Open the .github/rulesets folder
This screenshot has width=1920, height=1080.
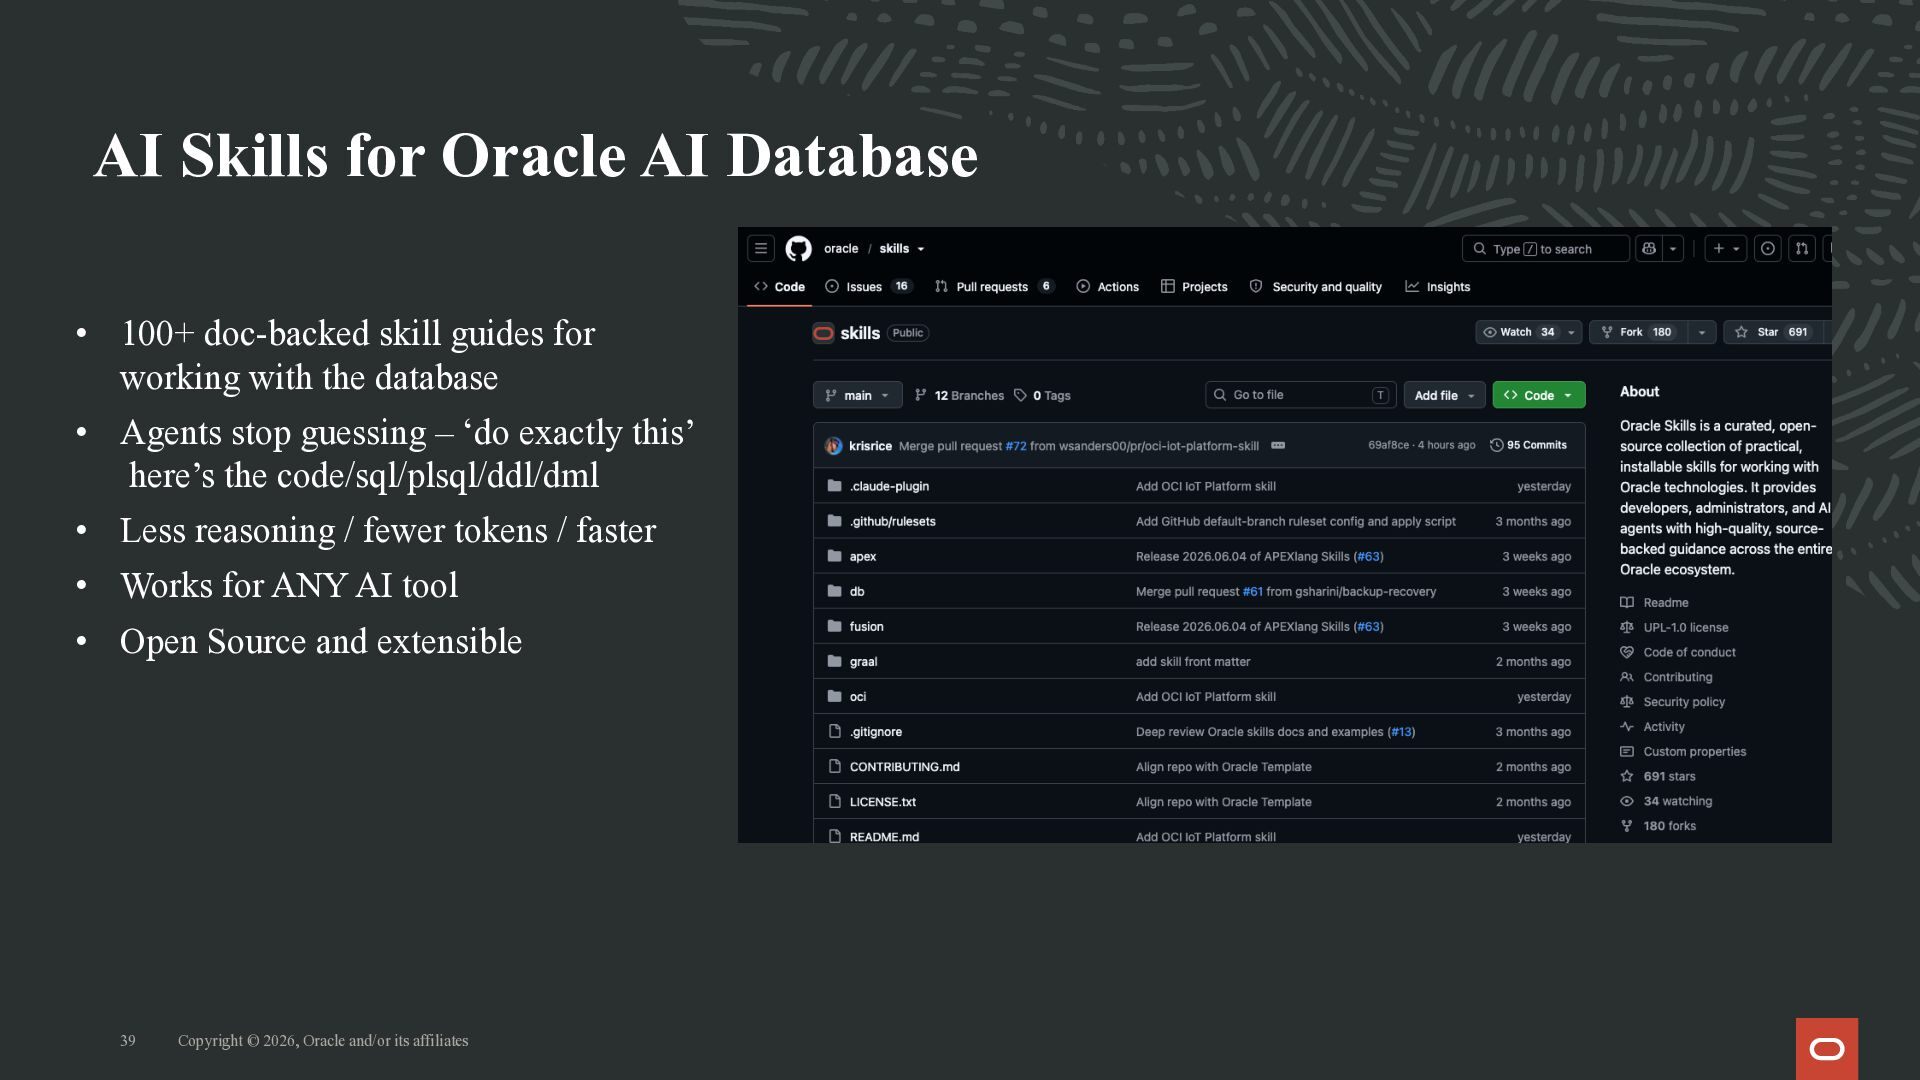pos(892,521)
